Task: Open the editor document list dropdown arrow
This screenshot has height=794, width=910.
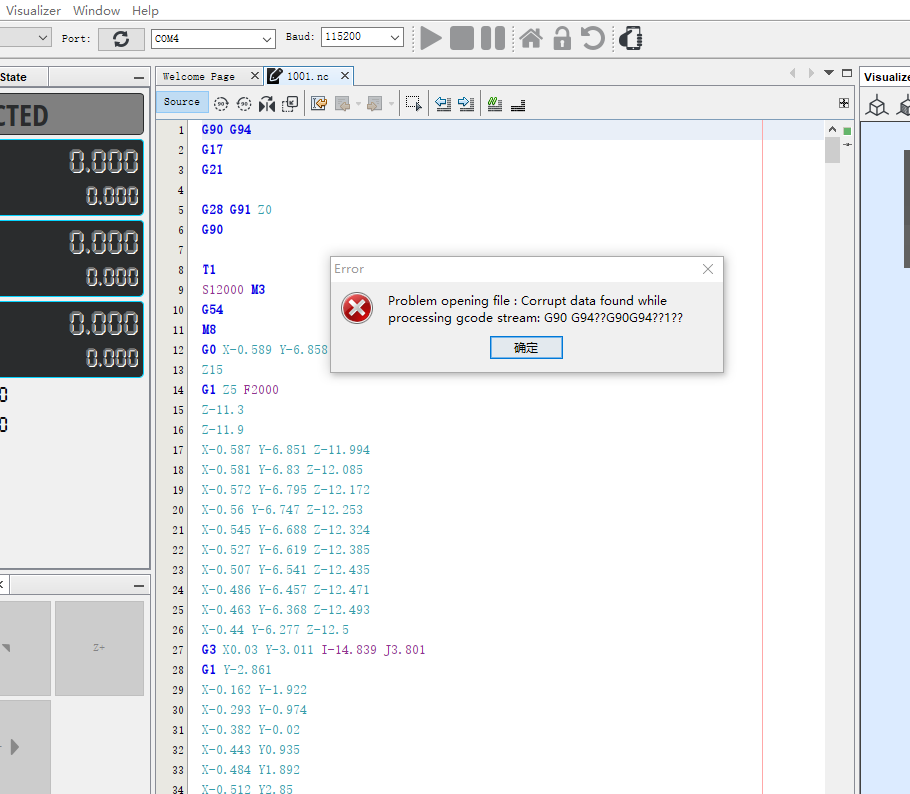Action: [x=828, y=73]
